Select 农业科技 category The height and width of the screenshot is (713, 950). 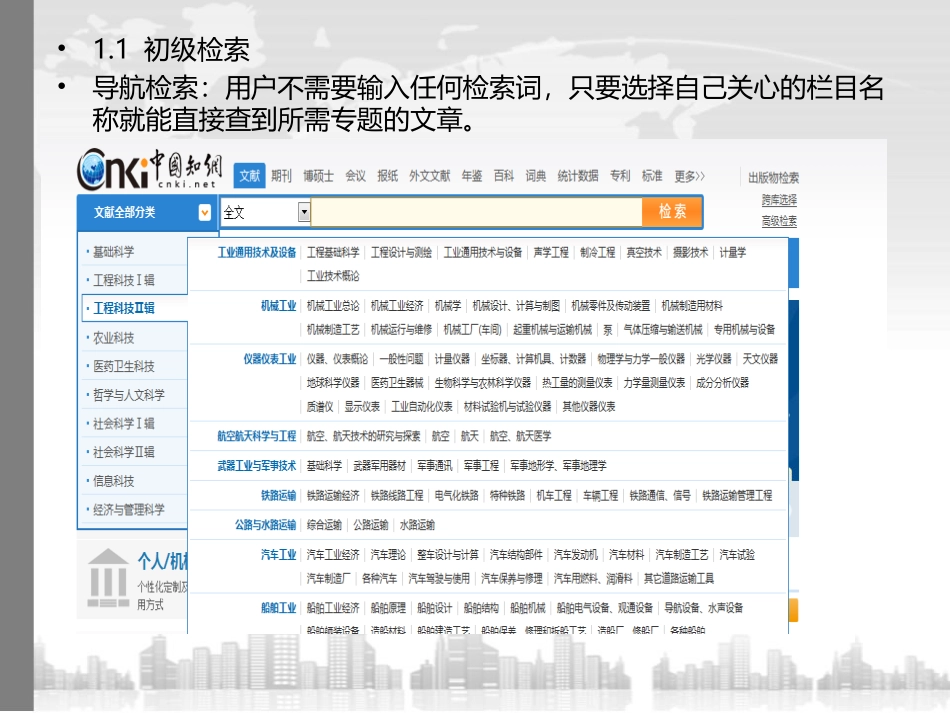(x=114, y=337)
